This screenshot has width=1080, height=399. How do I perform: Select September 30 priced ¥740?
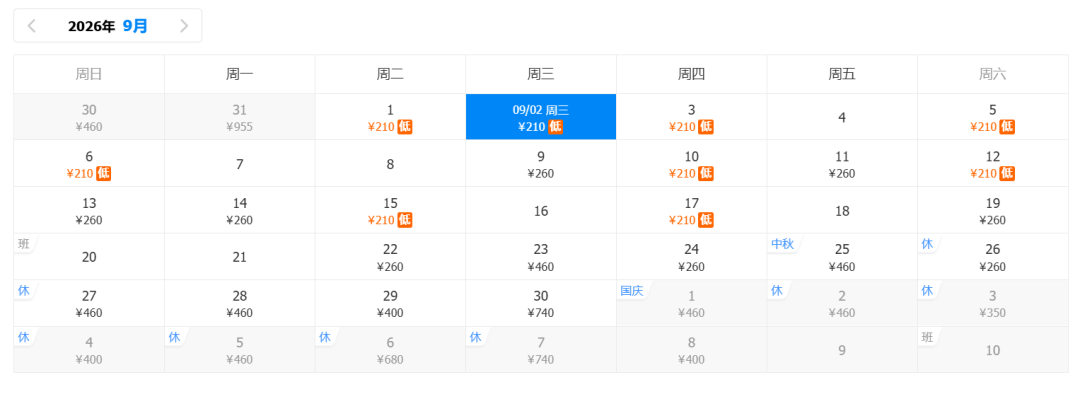[x=541, y=304]
